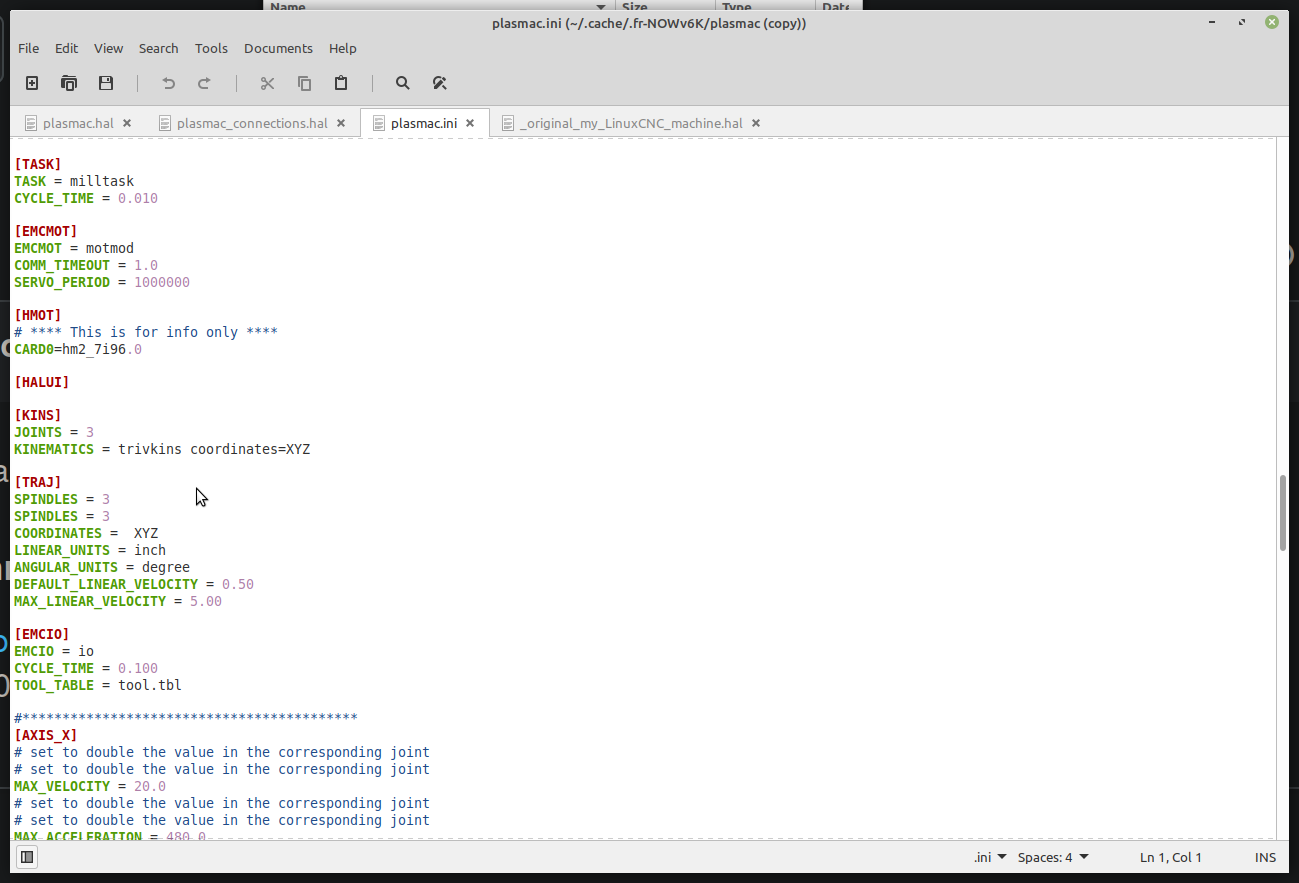Click the LINEAR_UNITS = inch line
Image resolution: width=1299 pixels, height=883 pixels.
click(90, 550)
